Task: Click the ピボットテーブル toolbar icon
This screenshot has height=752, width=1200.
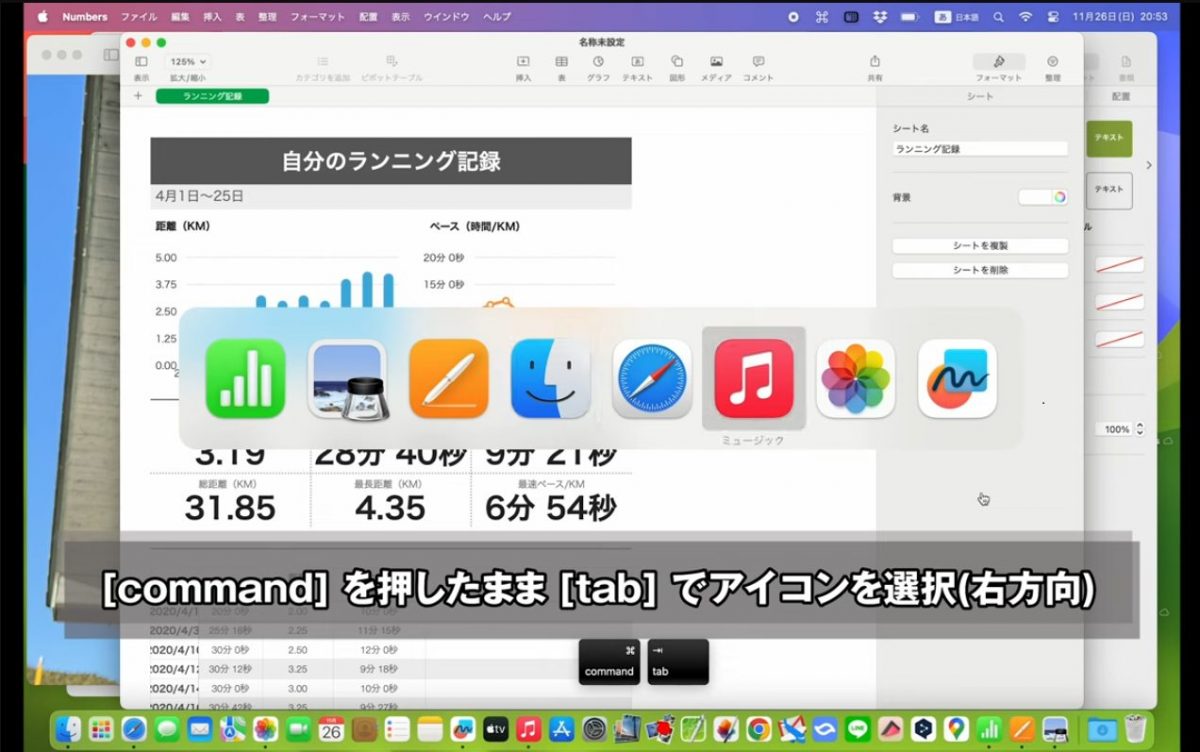Action: point(392,67)
